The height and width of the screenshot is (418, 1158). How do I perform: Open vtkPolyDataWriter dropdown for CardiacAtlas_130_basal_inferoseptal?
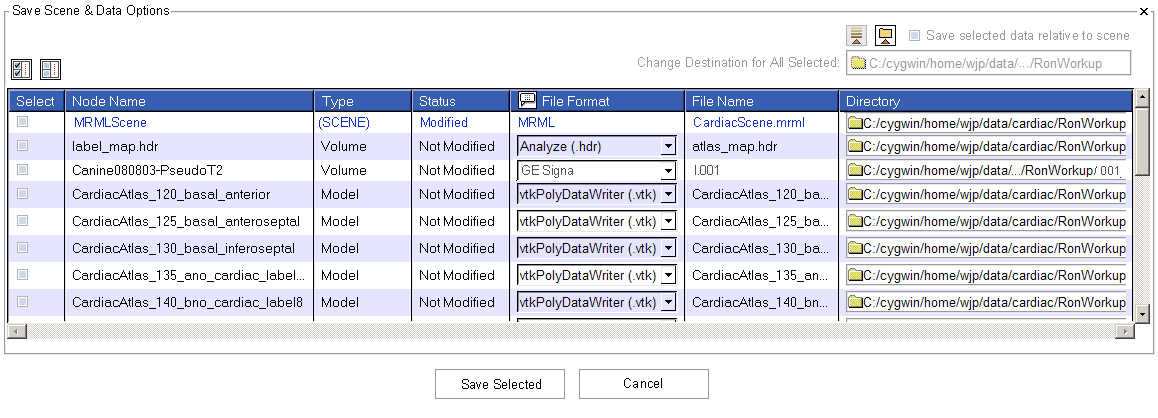[667, 249]
